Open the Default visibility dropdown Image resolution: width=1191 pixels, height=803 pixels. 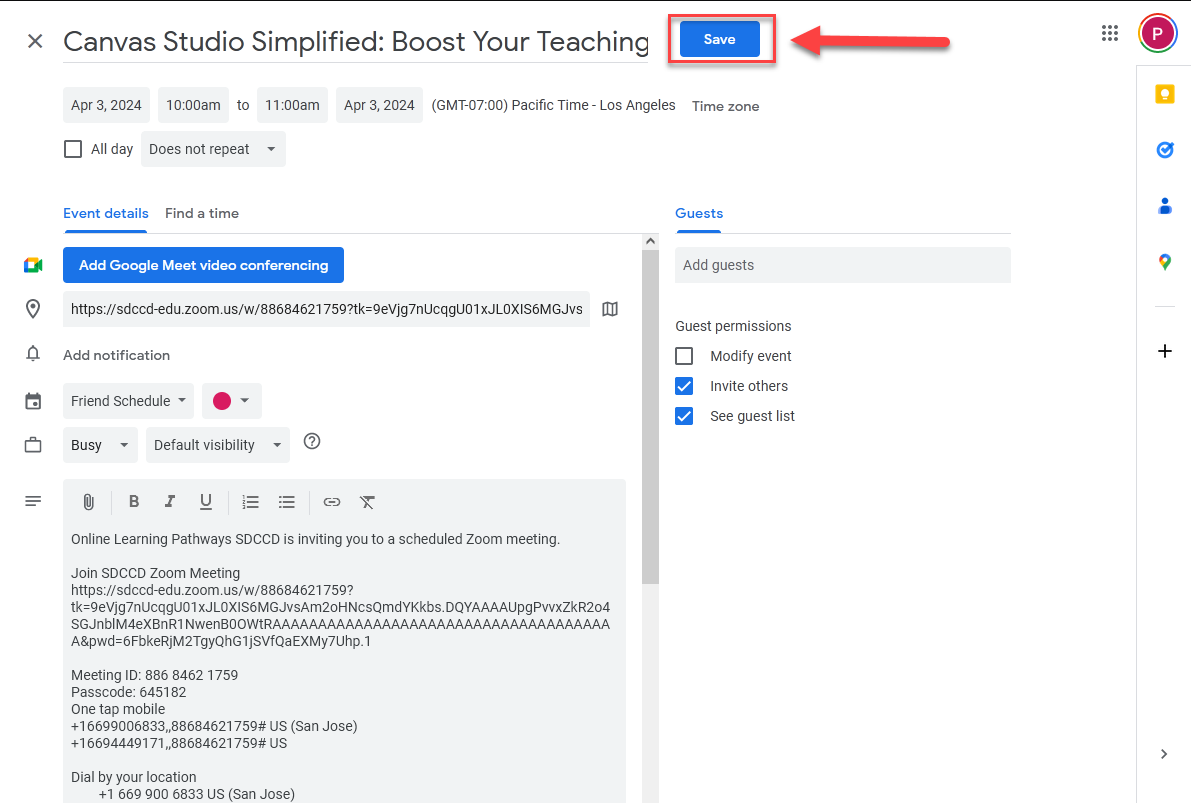(x=217, y=445)
